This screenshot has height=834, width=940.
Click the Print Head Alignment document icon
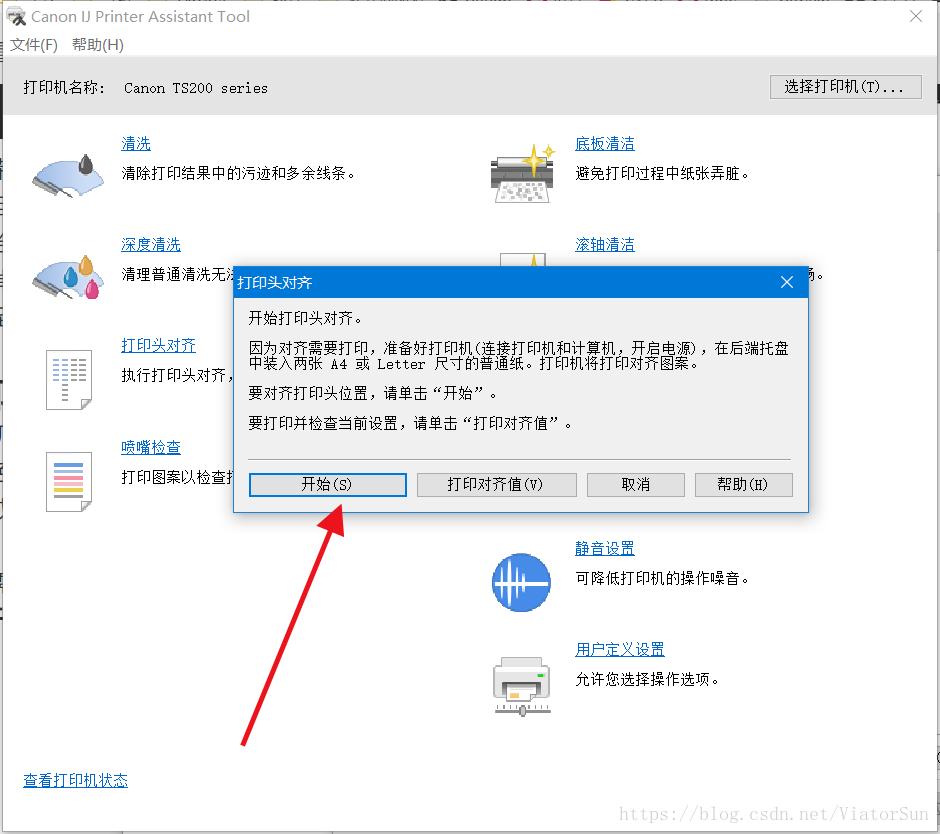pyautogui.click(x=69, y=380)
